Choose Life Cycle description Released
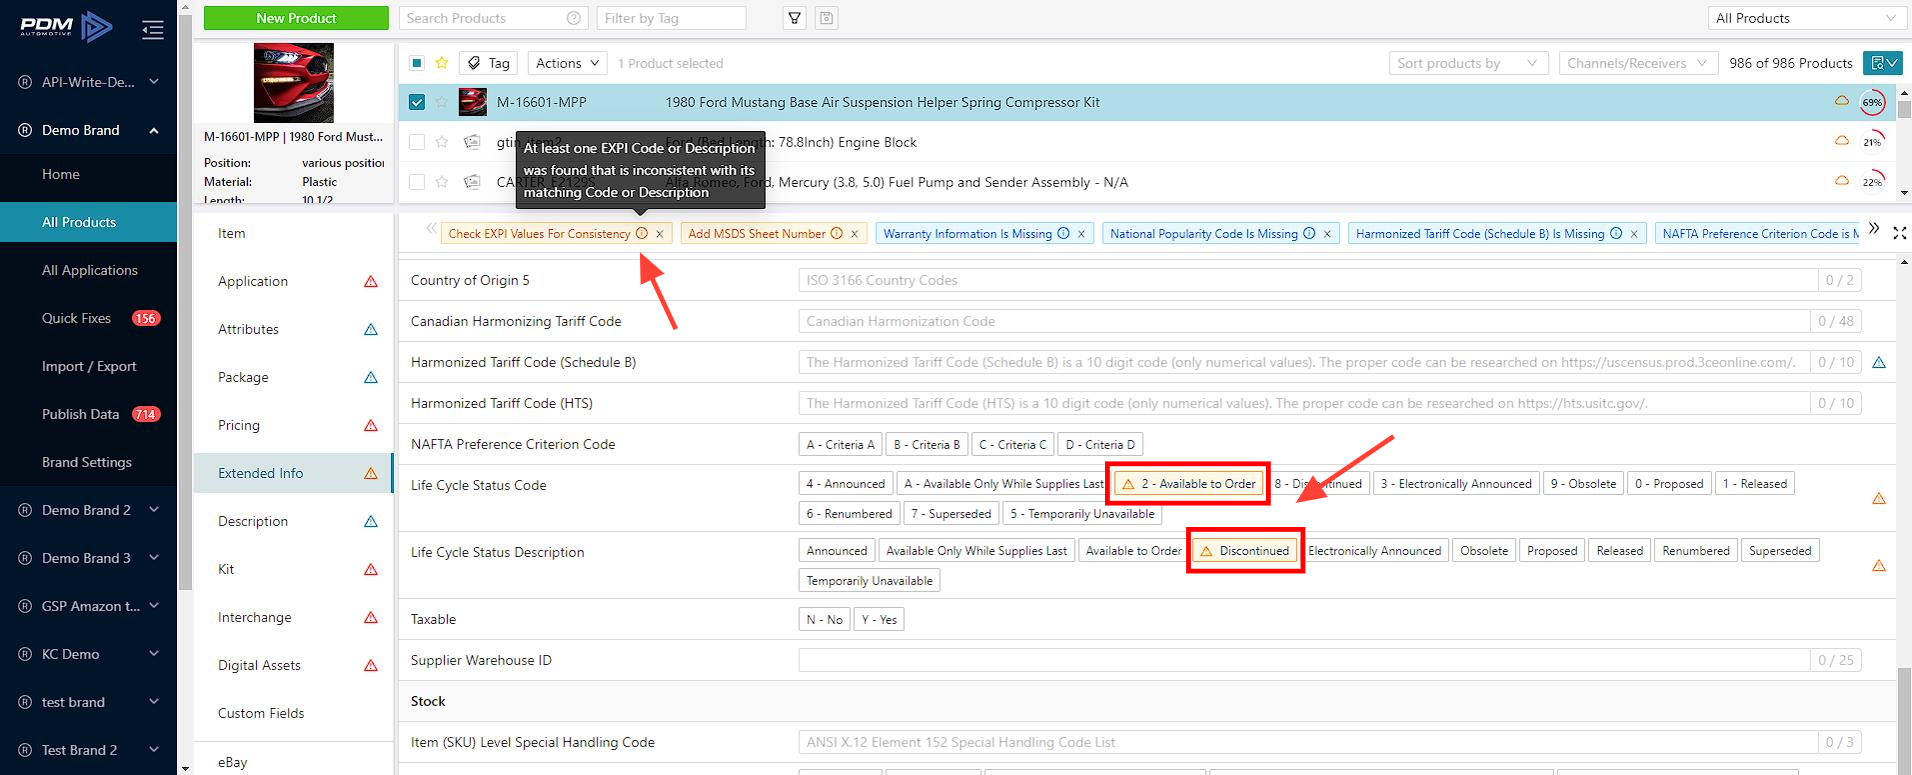The image size is (1912, 775). pos(1619,551)
